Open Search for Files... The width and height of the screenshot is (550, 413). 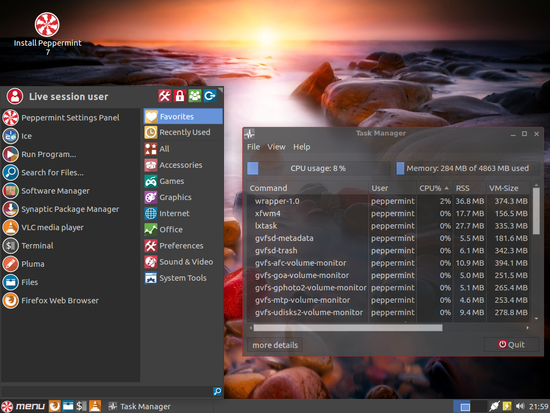click(x=70, y=172)
